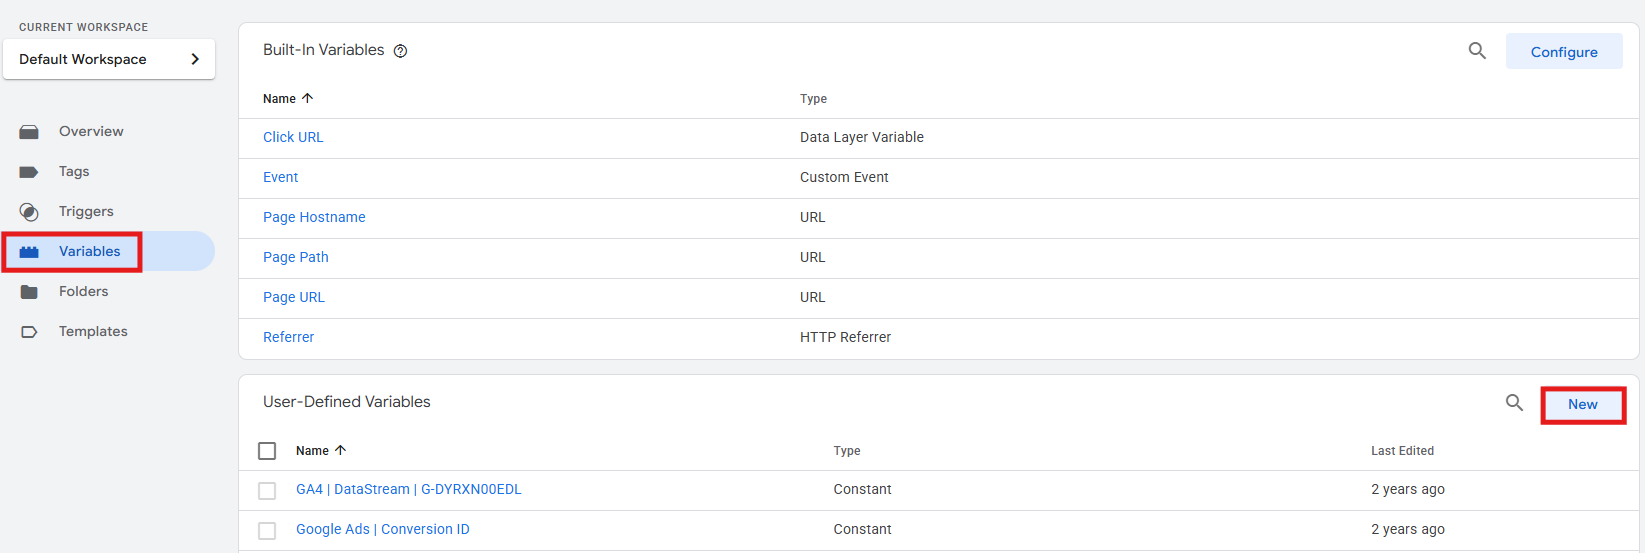Open the Triggers section
Screen dimensions: 1645x553
tap(86, 211)
